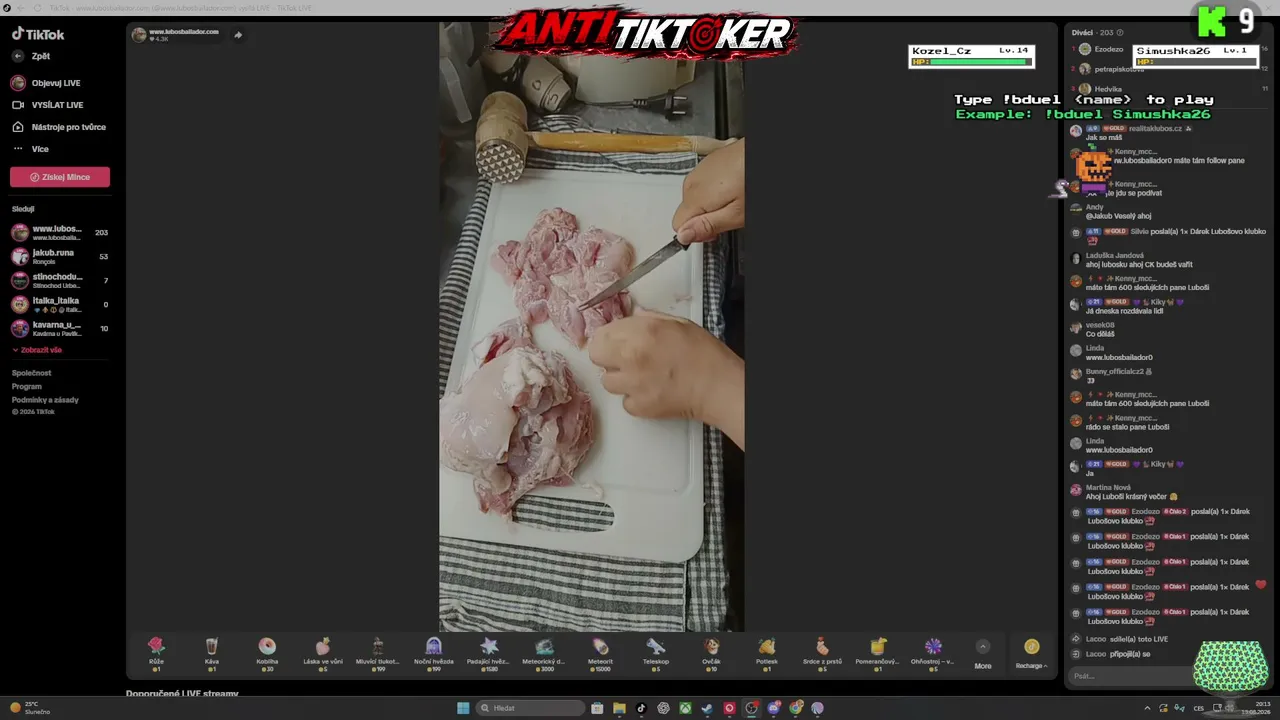Open the Windows Start menu

point(463,708)
